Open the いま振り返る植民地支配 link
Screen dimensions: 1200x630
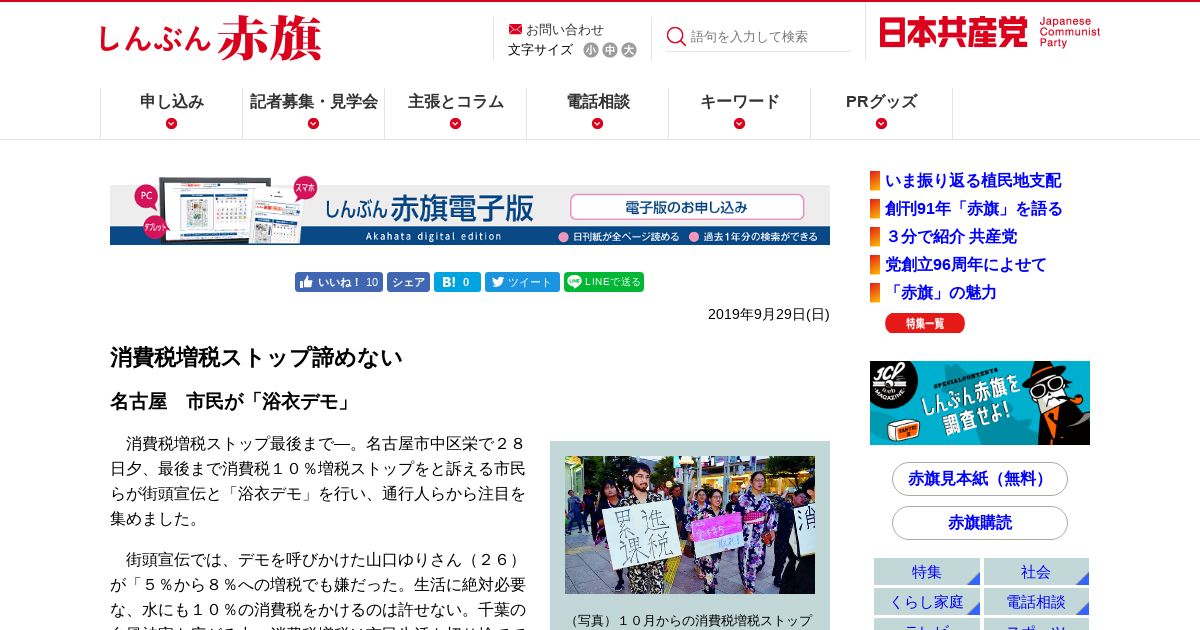coord(973,181)
